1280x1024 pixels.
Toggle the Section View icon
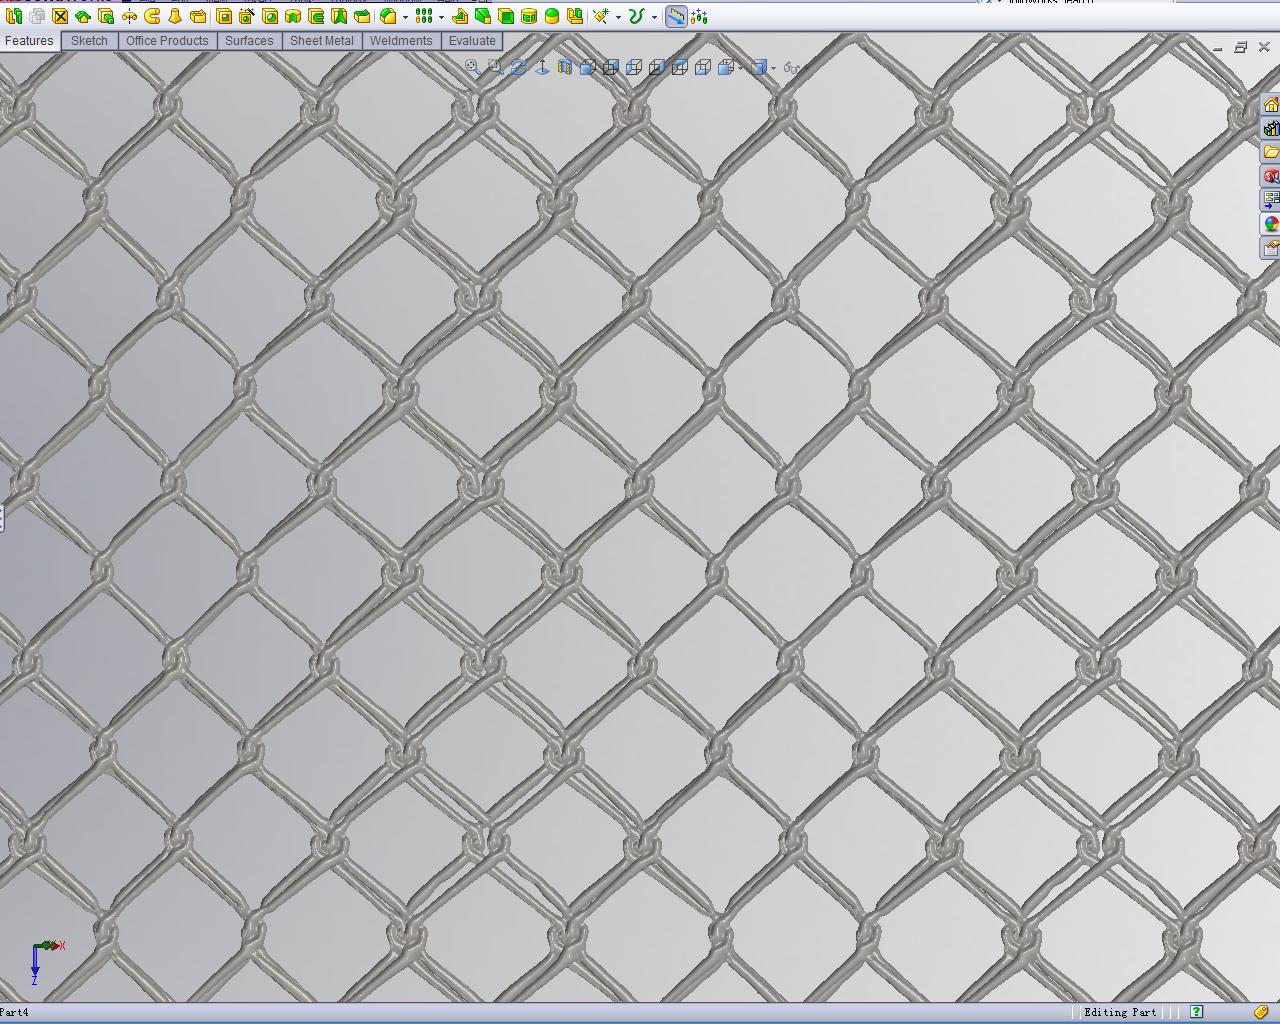pyautogui.click(x=565, y=67)
